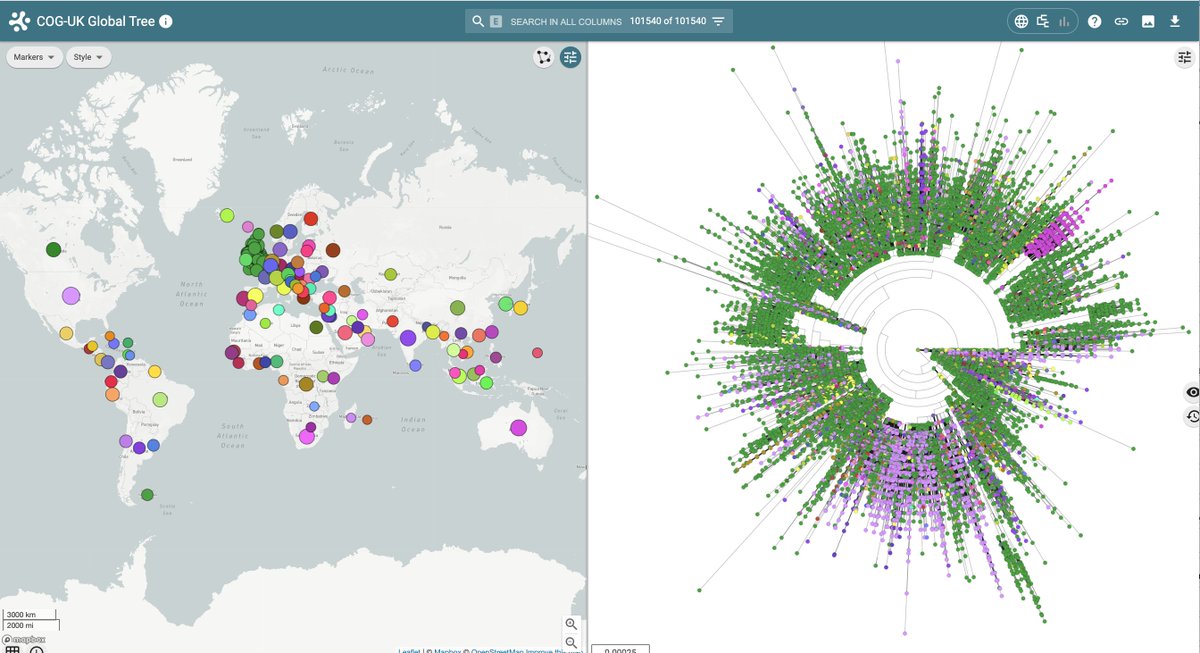Open the screenshot export image icon

[x=1147, y=21]
